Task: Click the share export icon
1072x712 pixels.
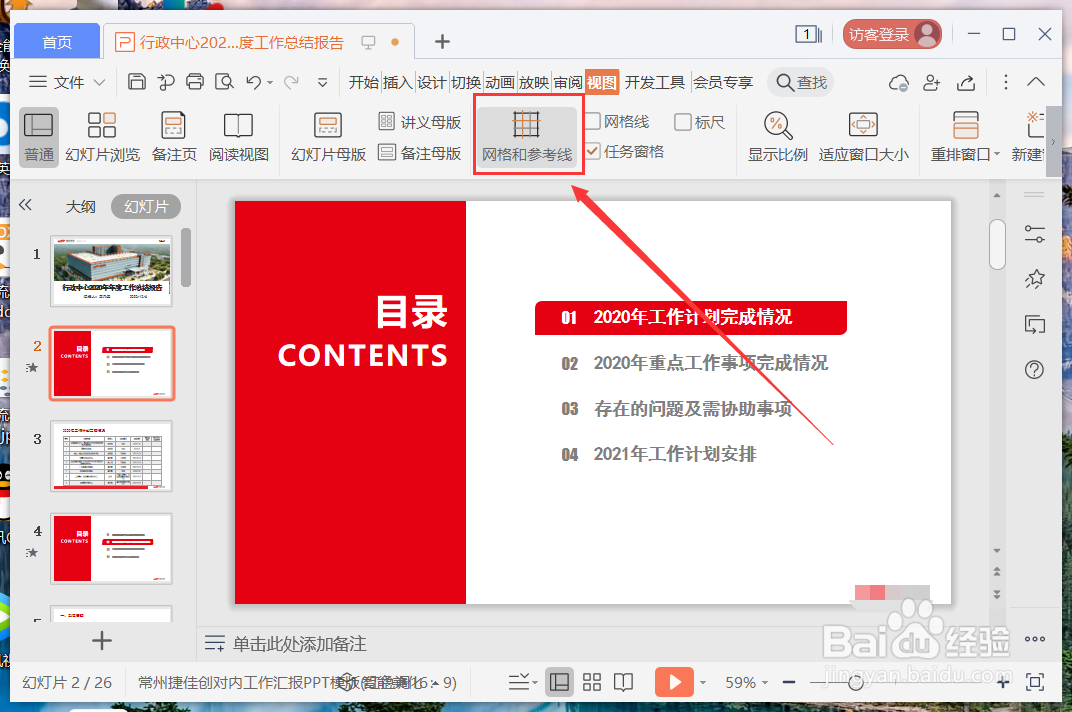Action: tap(965, 83)
